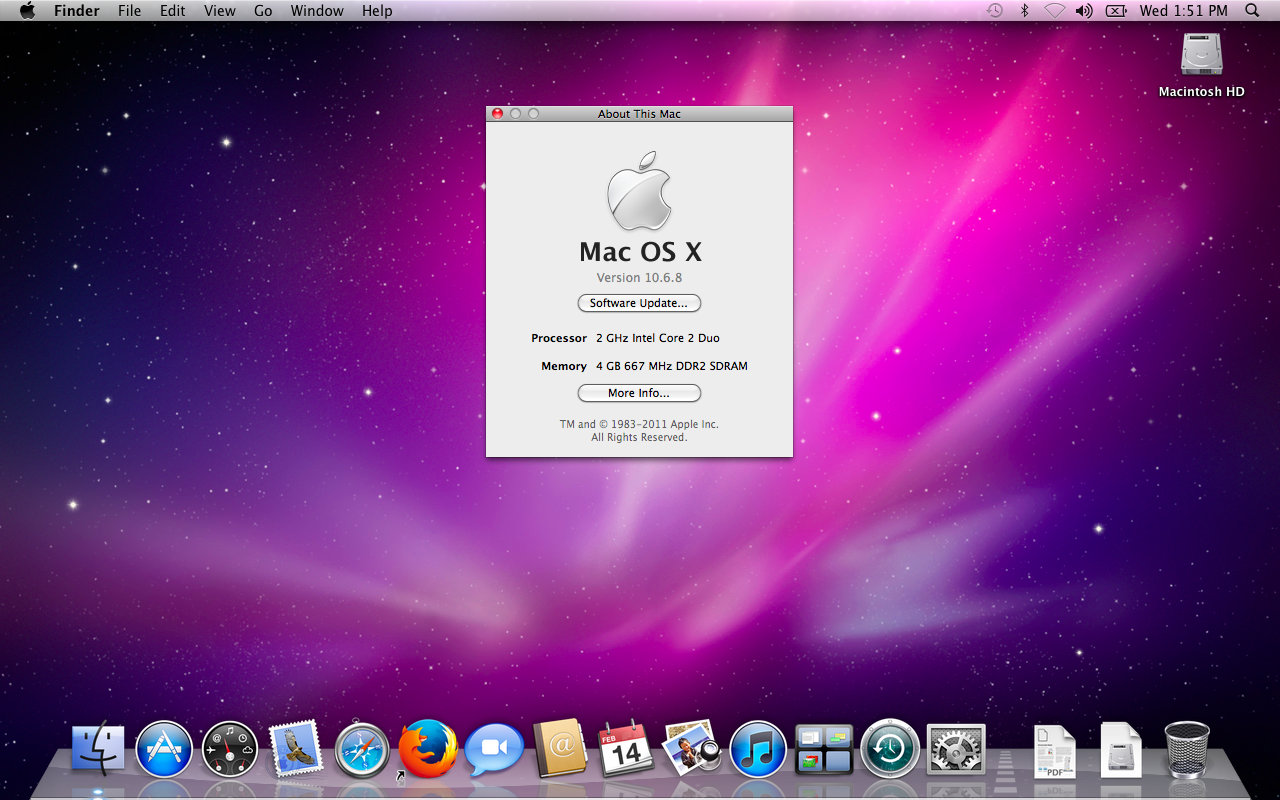
Task: Open the Spotlight search magnifier
Action: (x=1252, y=11)
